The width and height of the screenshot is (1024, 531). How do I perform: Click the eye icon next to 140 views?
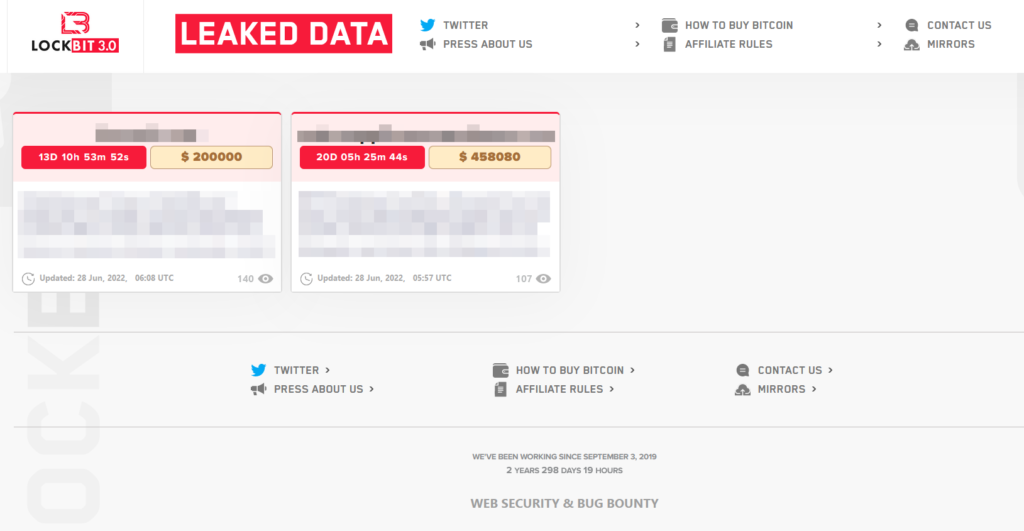265,279
